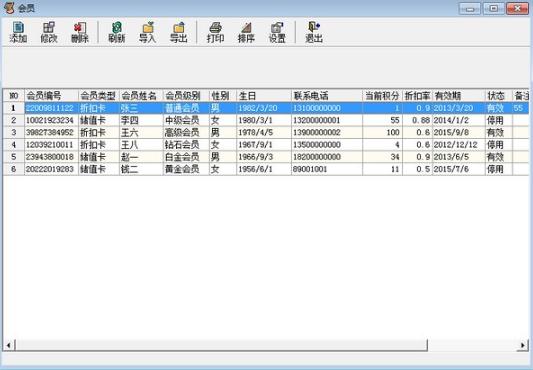Click the 当前积分 column header

click(x=382, y=96)
